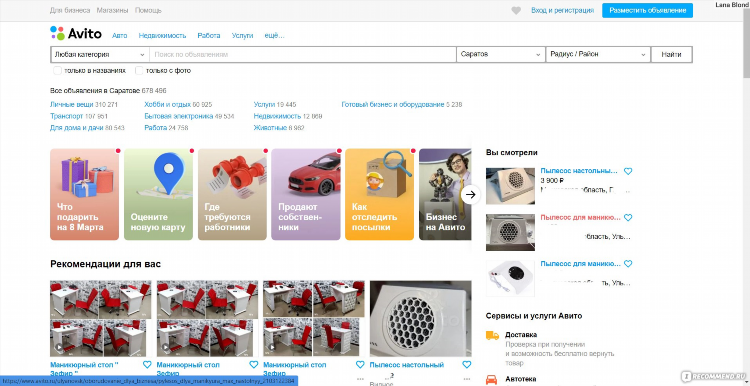This screenshot has width=750, height=386.
Task: Expand the 'Любая категория' dropdown
Action: click(x=100, y=55)
